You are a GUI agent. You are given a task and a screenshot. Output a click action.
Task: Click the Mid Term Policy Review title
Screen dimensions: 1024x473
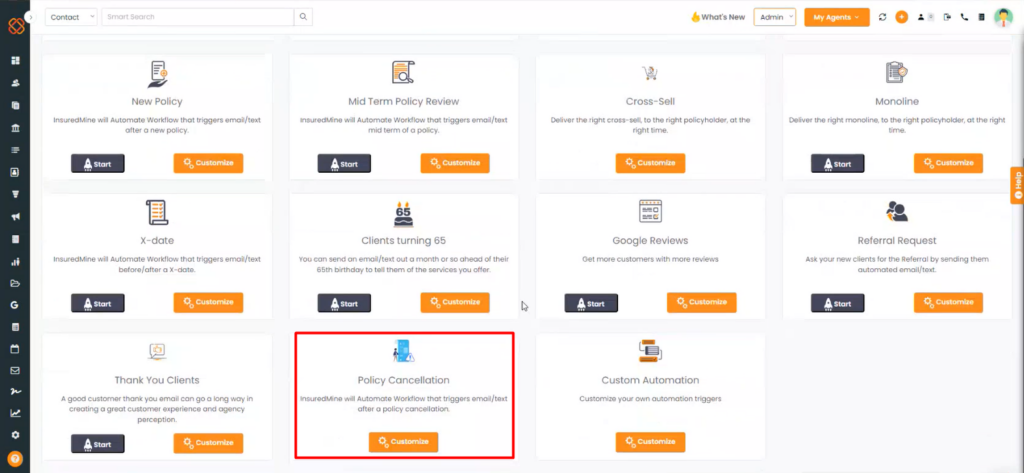404,102
